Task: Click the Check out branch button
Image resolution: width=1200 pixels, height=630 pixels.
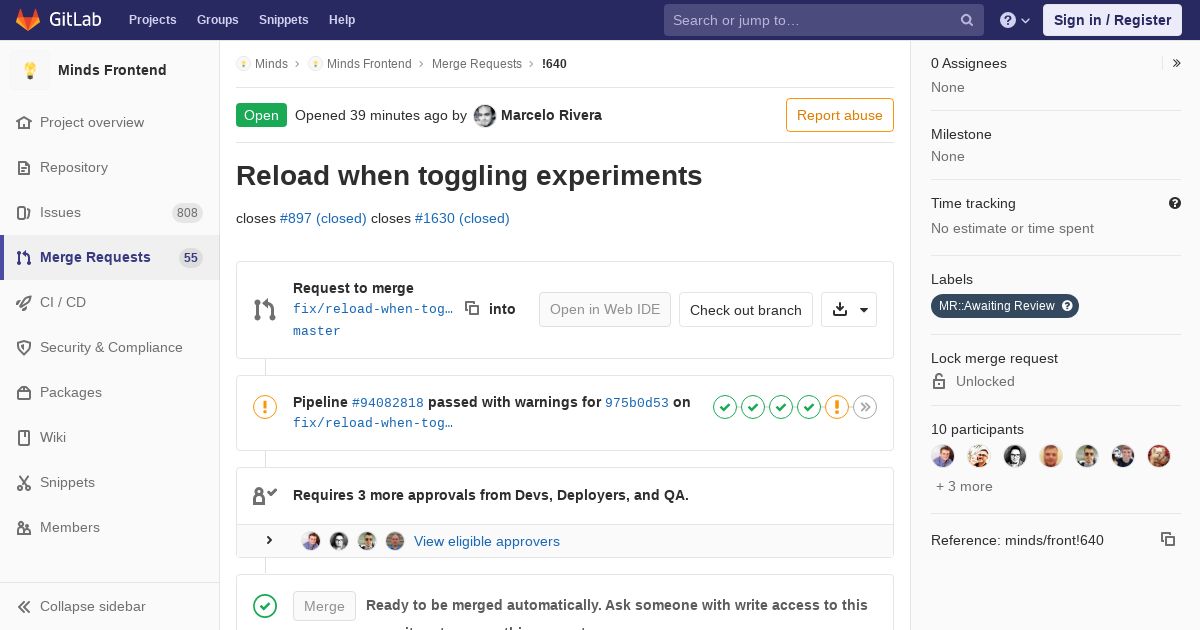Action: [x=746, y=310]
